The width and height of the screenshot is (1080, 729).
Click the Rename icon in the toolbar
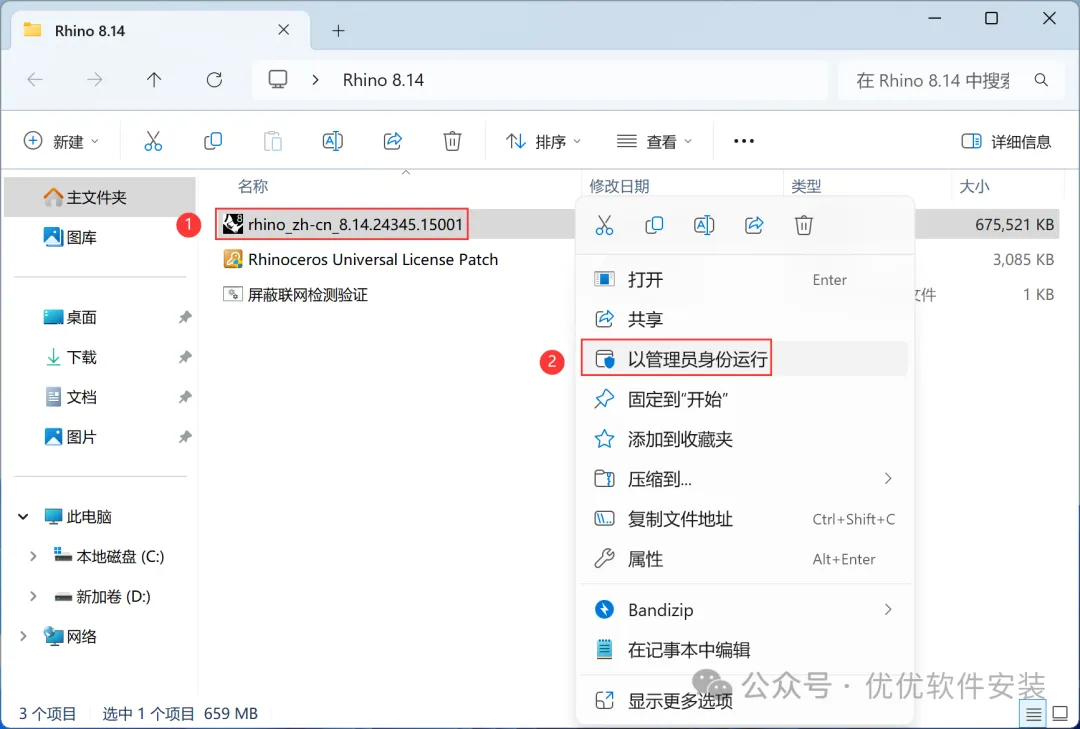click(x=333, y=141)
